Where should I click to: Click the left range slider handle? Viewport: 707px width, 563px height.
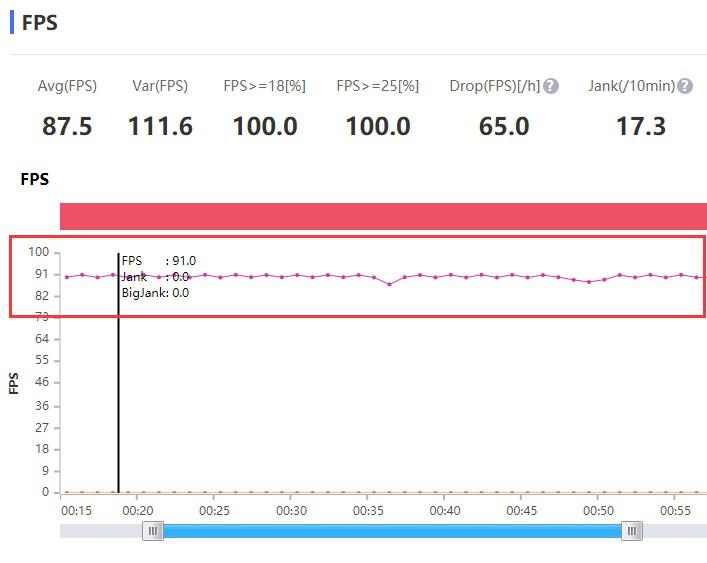[153, 531]
